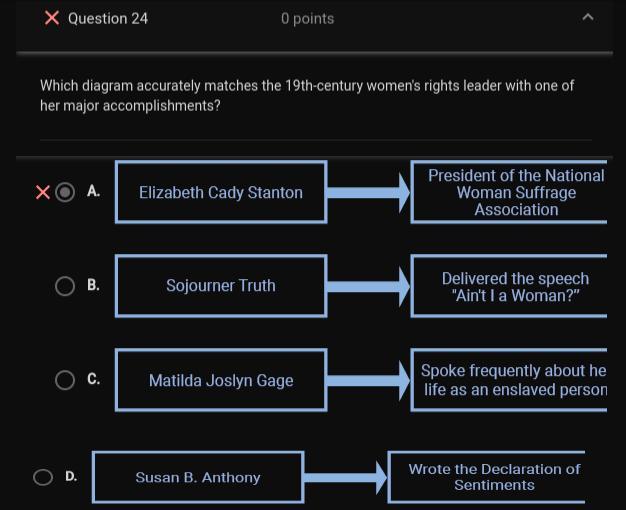
Task: Click the Elizabeth Cady Stanton box
Action: [221, 192]
